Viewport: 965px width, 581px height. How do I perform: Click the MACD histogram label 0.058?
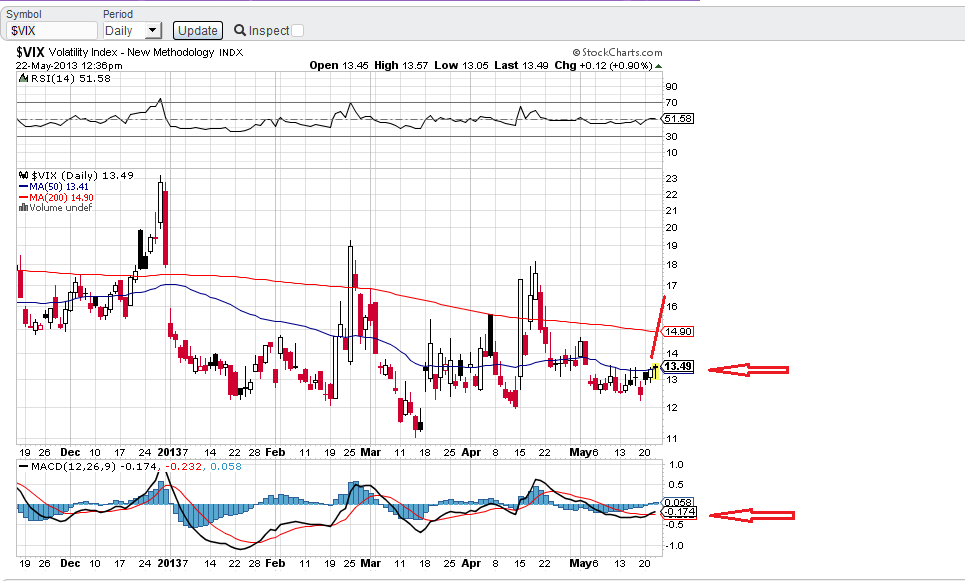(x=678, y=503)
